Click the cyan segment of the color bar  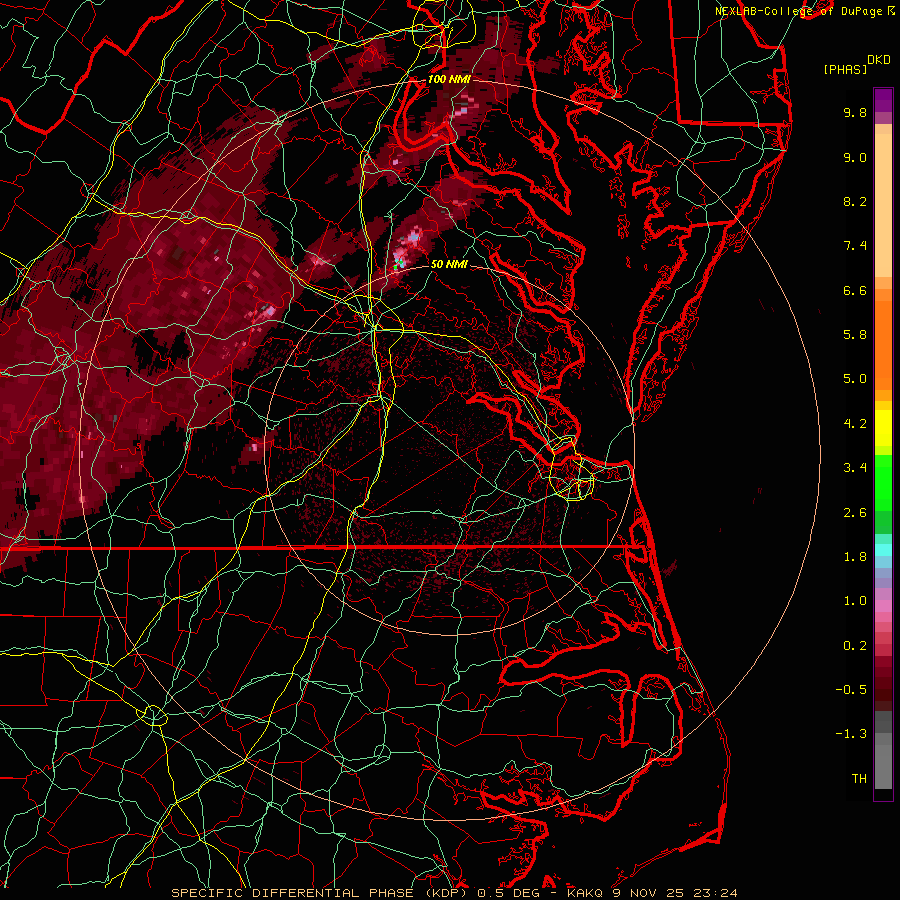(883, 550)
